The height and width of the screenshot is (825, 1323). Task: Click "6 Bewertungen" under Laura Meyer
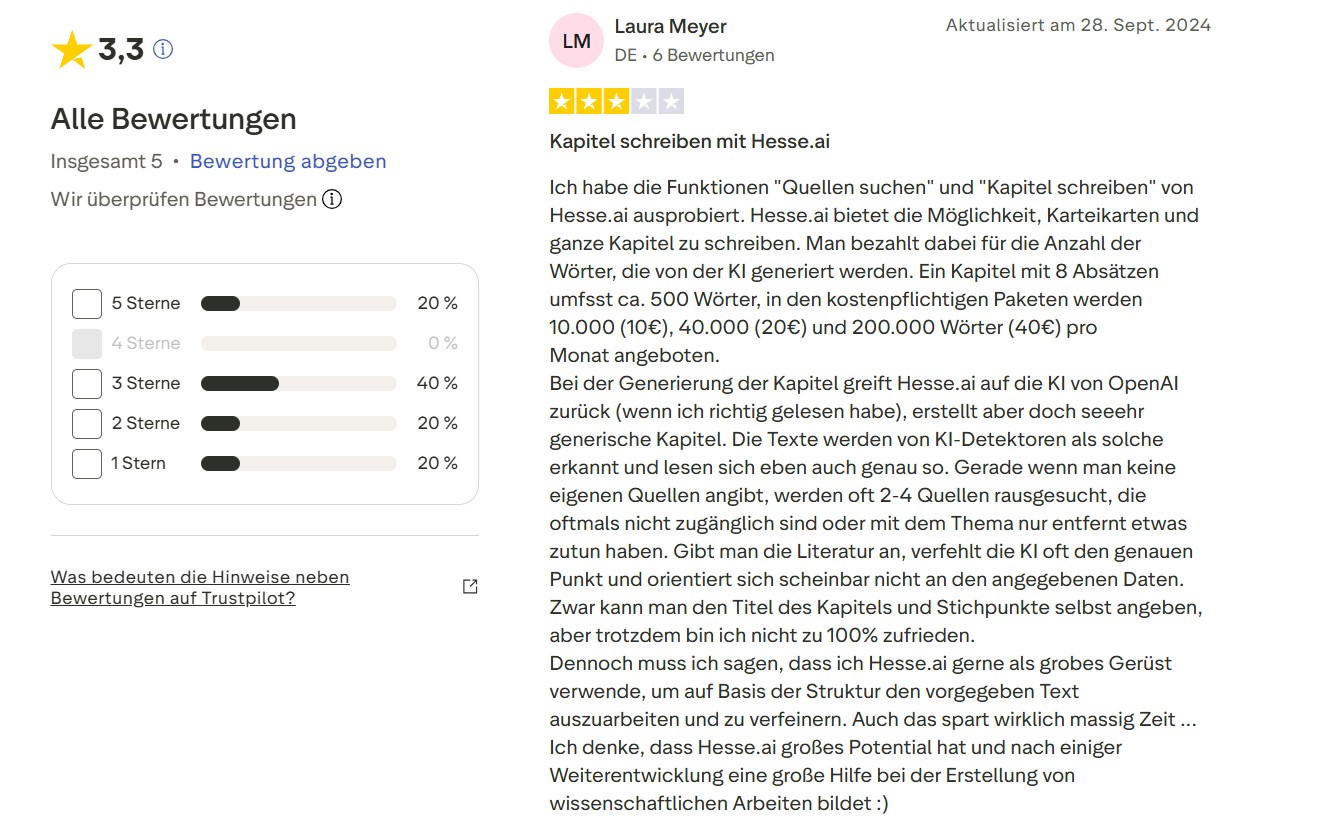click(713, 55)
